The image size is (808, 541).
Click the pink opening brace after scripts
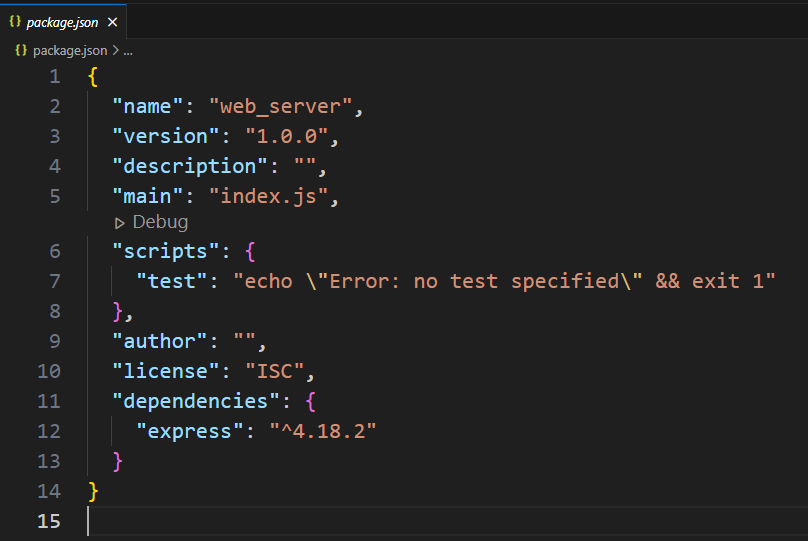coord(250,251)
